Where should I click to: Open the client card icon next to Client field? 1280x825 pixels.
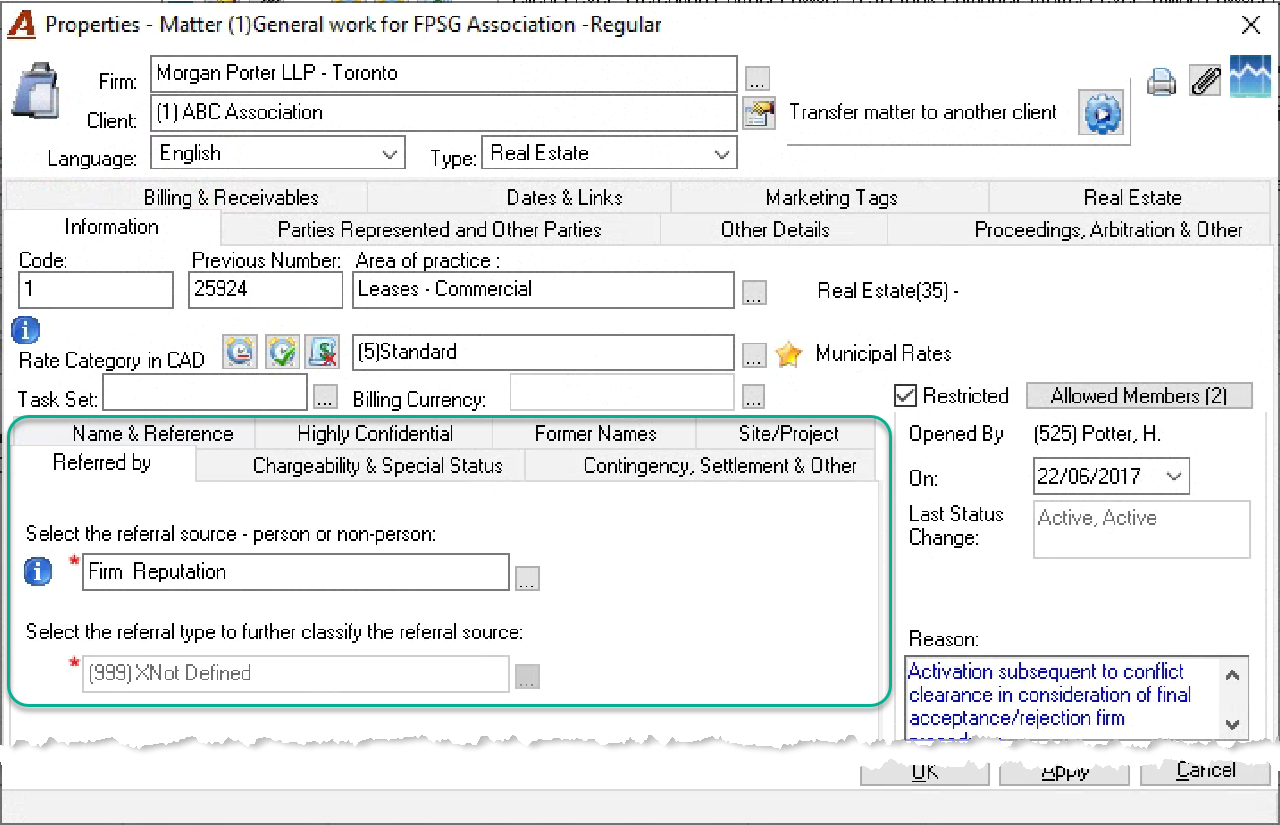pos(759,113)
